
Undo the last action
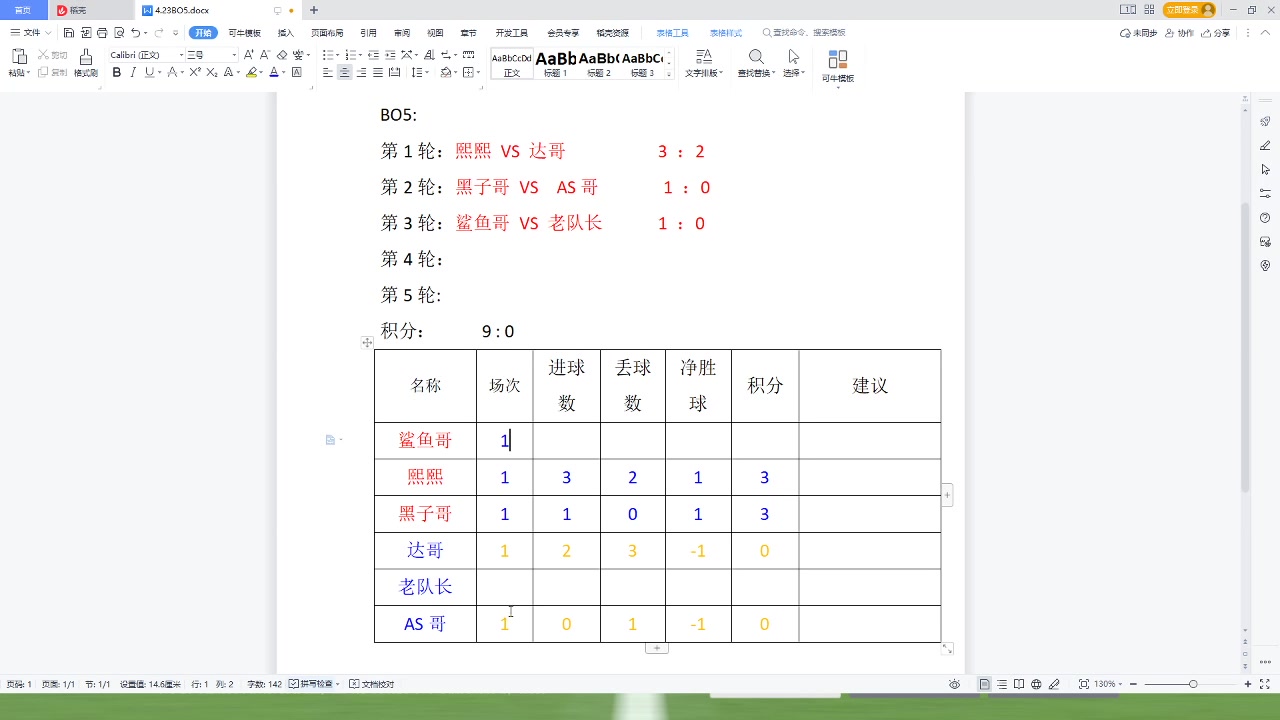point(135,33)
